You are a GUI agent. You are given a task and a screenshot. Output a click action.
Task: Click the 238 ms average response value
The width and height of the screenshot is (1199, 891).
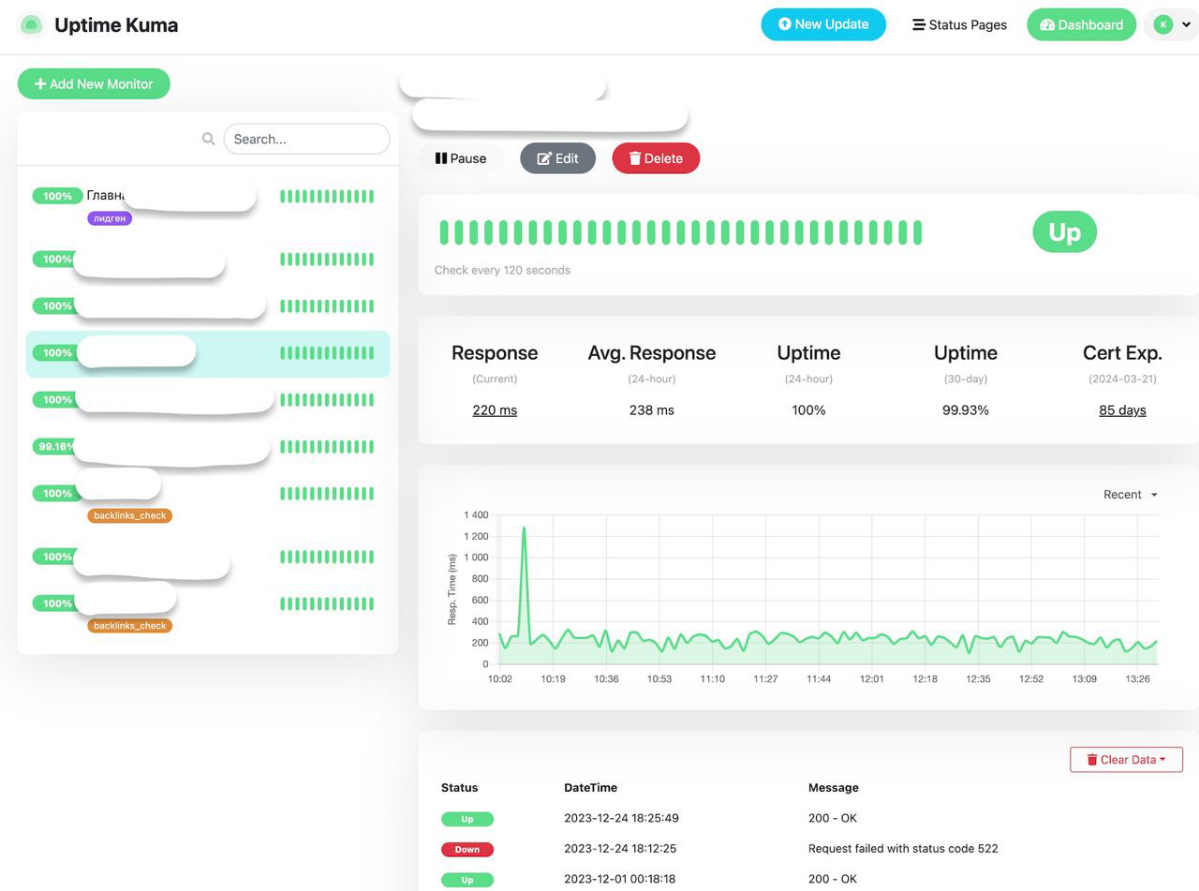click(x=651, y=410)
